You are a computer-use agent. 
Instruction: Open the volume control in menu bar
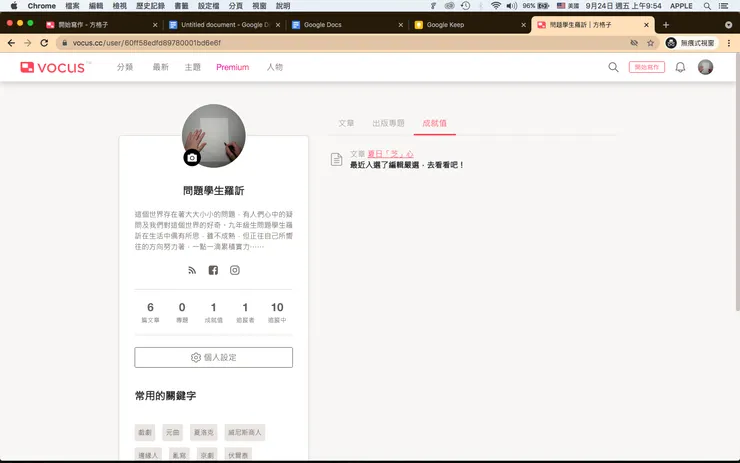512,6
